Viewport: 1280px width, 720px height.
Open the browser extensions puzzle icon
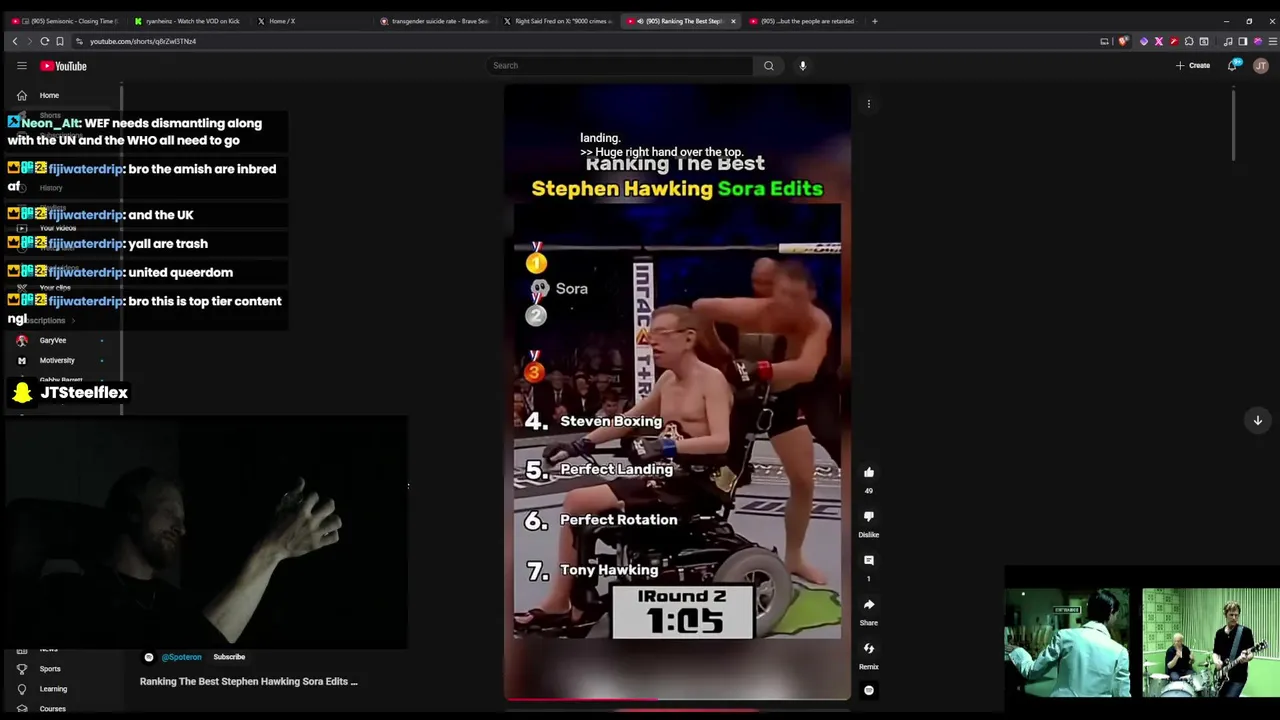click(x=1189, y=41)
